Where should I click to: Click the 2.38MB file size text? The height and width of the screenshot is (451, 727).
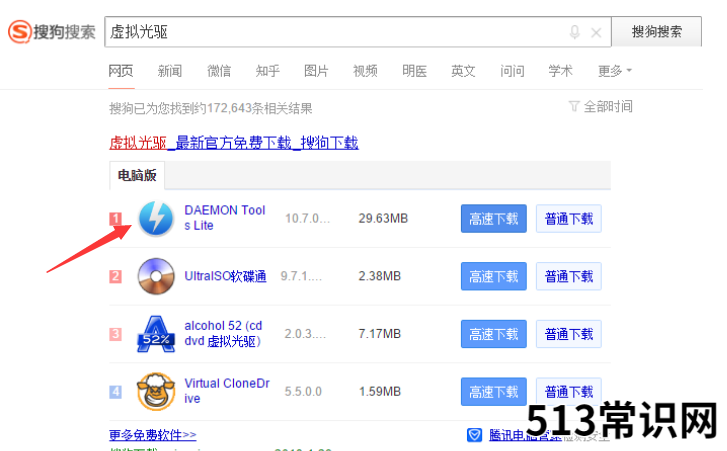[x=379, y=276]
